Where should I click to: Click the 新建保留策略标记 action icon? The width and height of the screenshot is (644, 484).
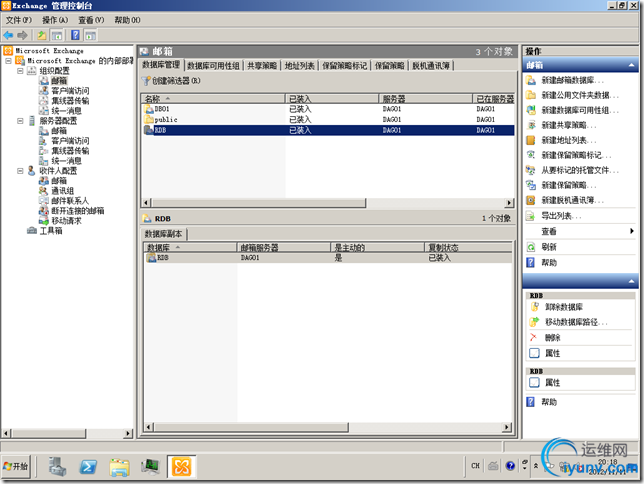[531, 155]
